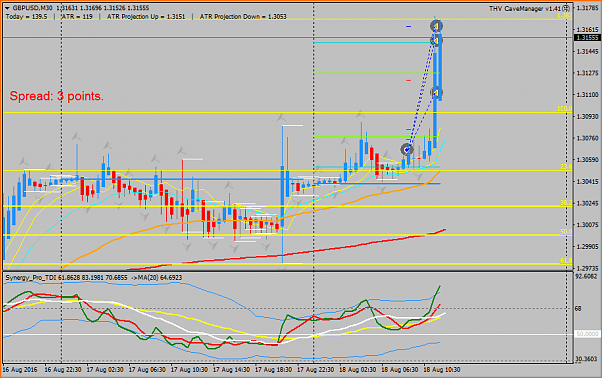Click the '1.30590' price axis value
The width and height of the screenshot is (602, 378).
587,160
